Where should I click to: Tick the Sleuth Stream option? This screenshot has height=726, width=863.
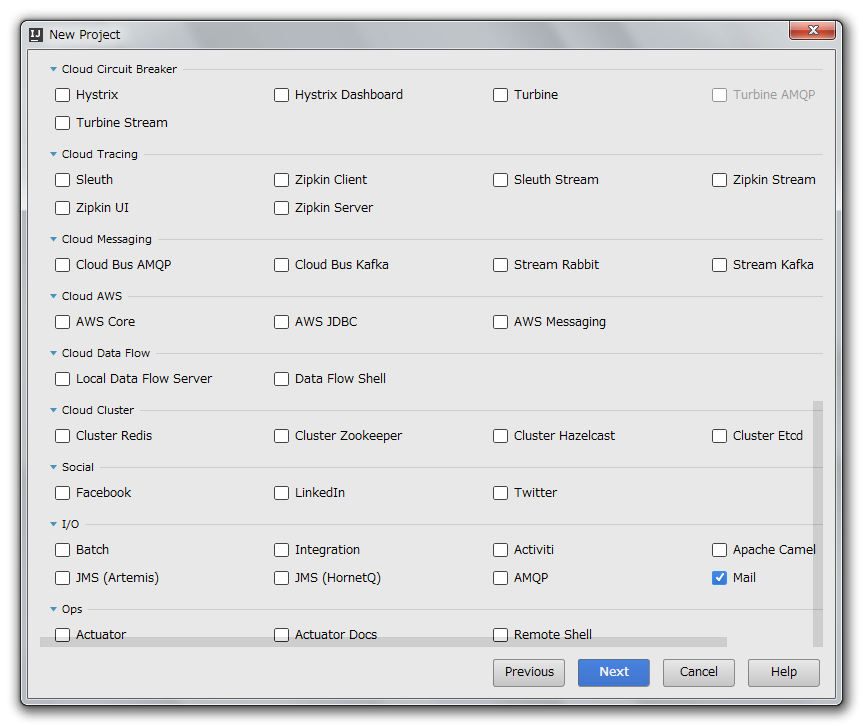(x=500, y=180)
